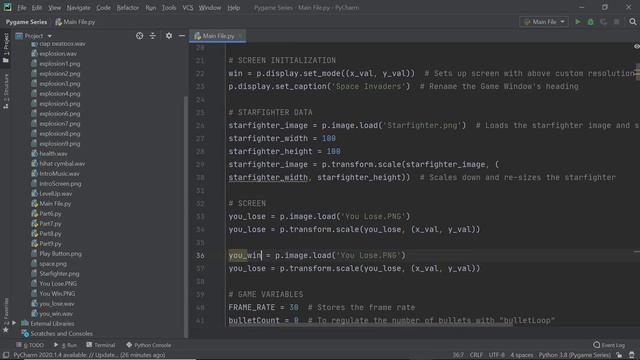Expand External Libraries node
The height and width of the screenshot is (360, 640).
14,323
